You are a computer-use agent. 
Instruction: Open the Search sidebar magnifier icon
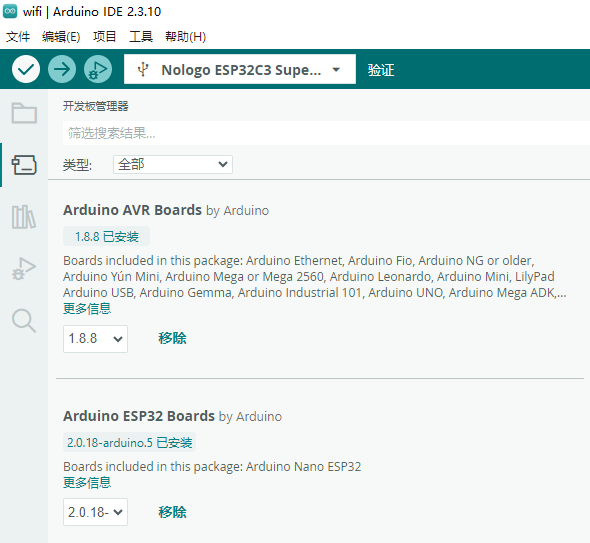point(24,321)
